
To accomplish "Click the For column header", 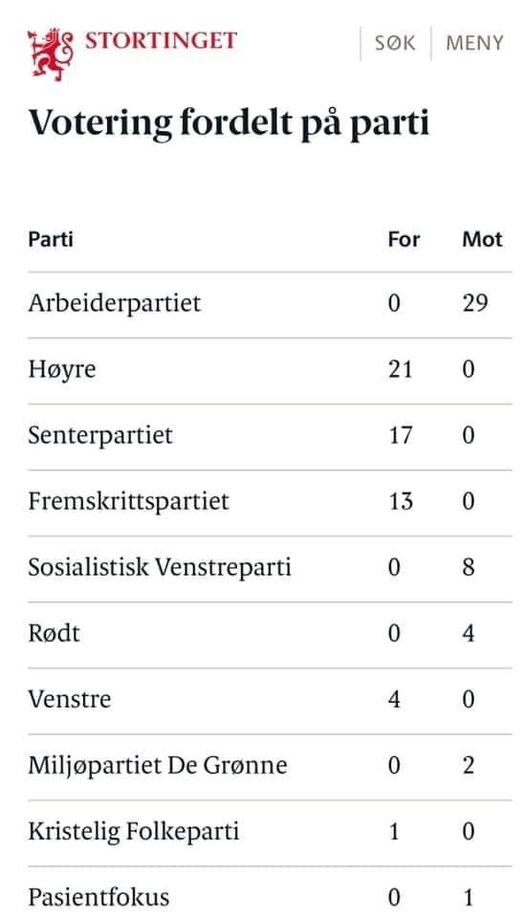I will (404, 239).
